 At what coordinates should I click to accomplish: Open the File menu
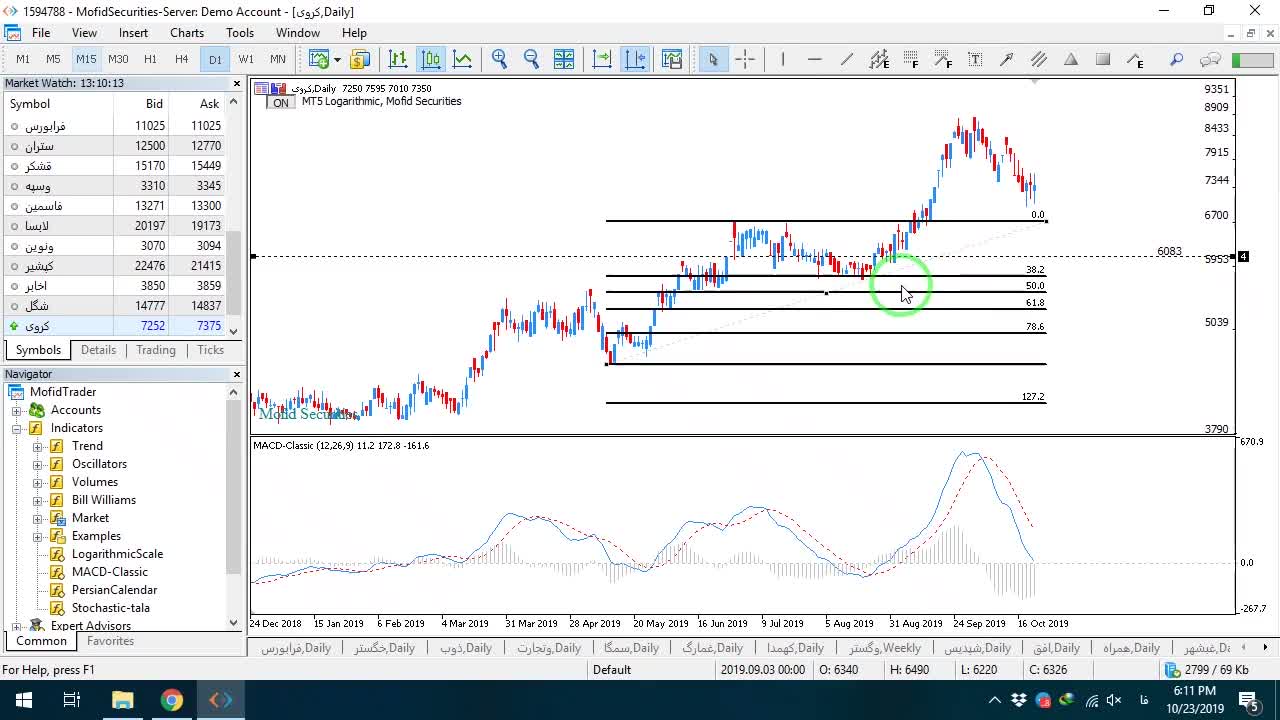coord(41,33)
